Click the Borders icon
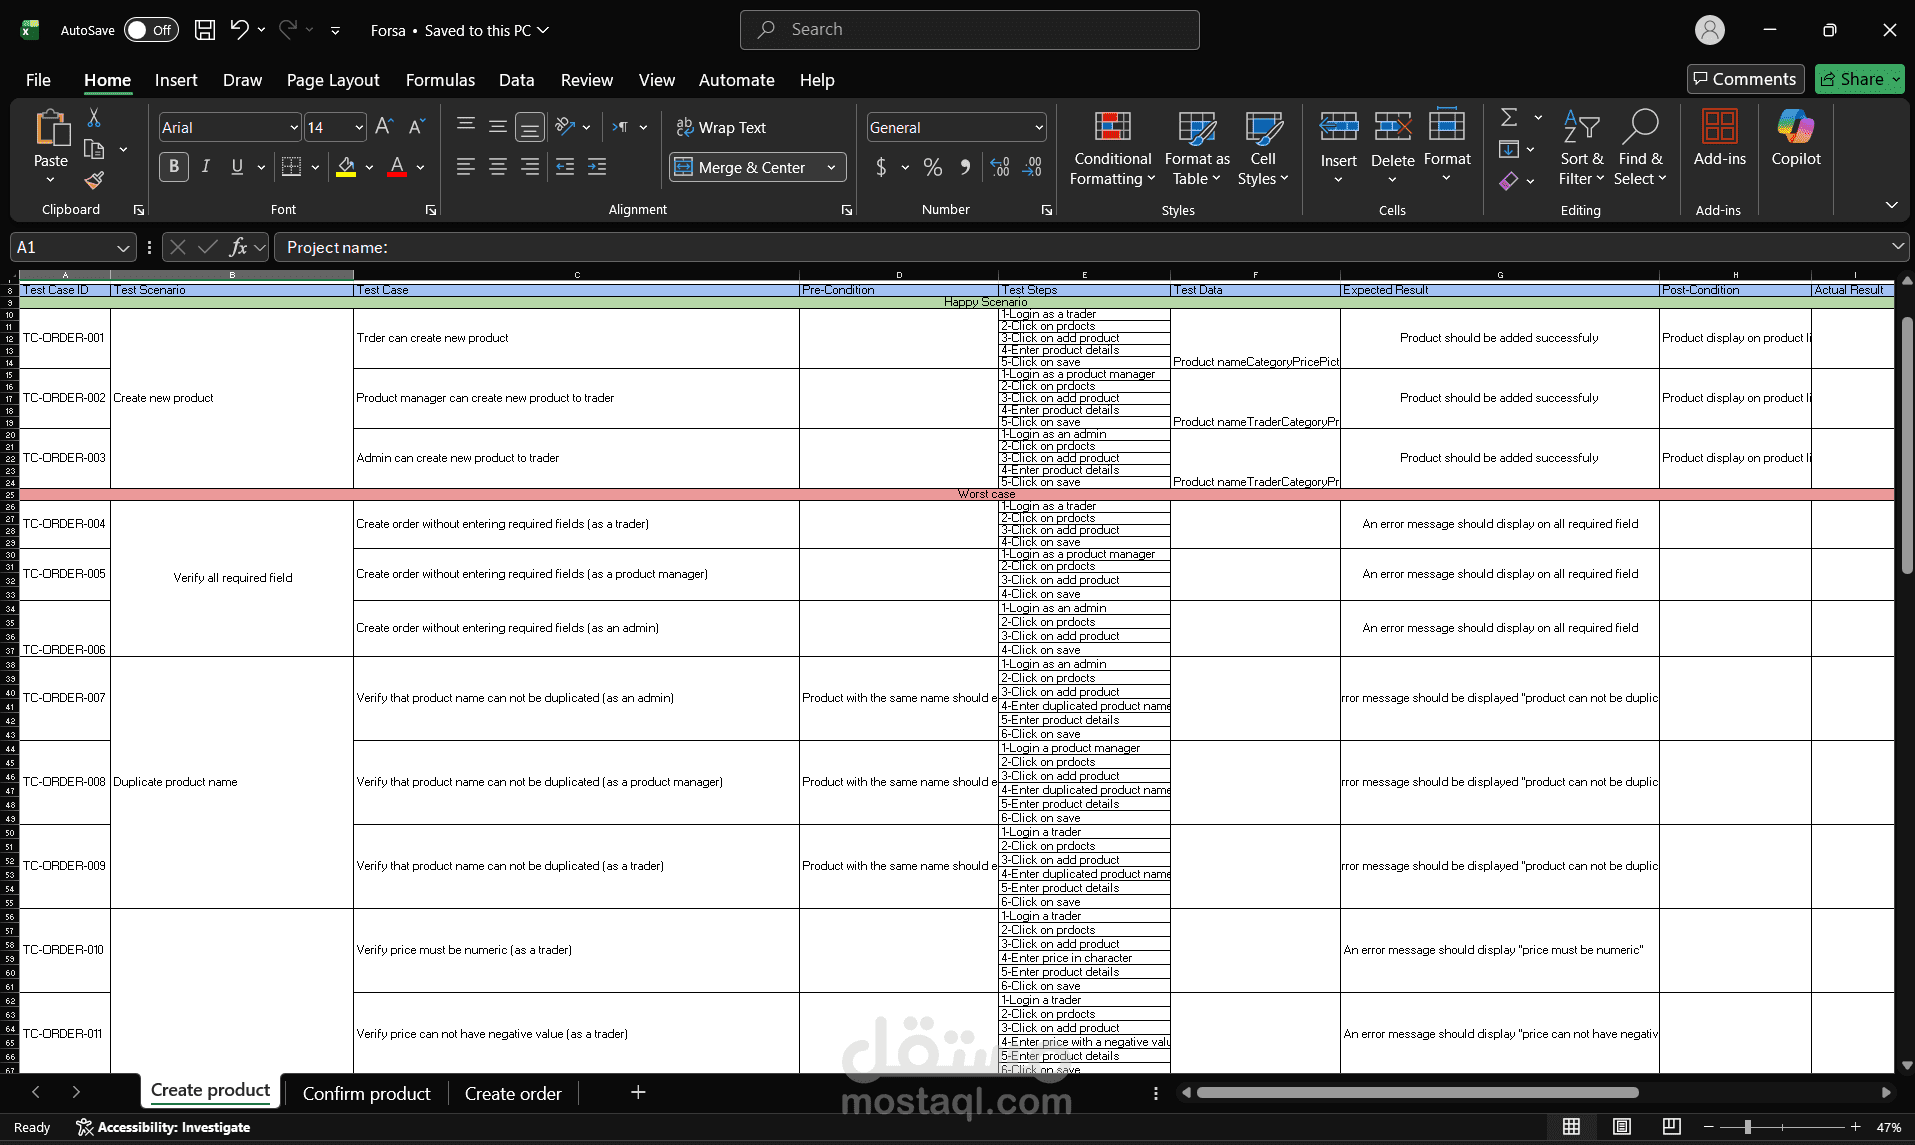Screen dimensions: 1915x1145 (291, 167)
